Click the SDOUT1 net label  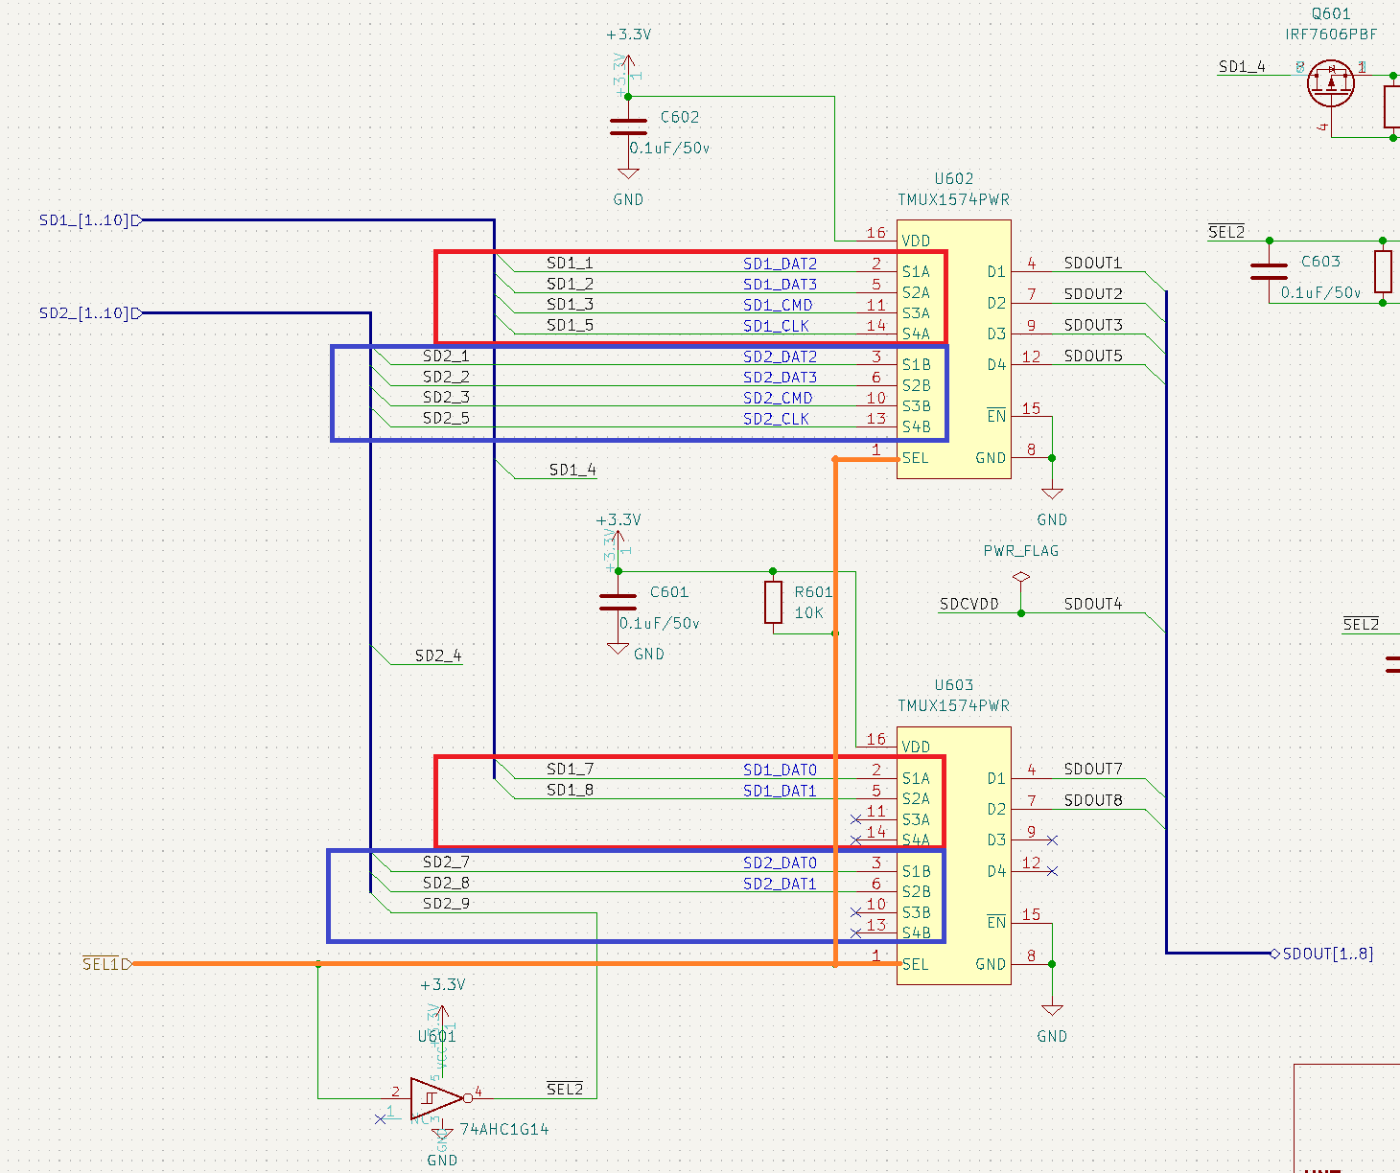1093,263
